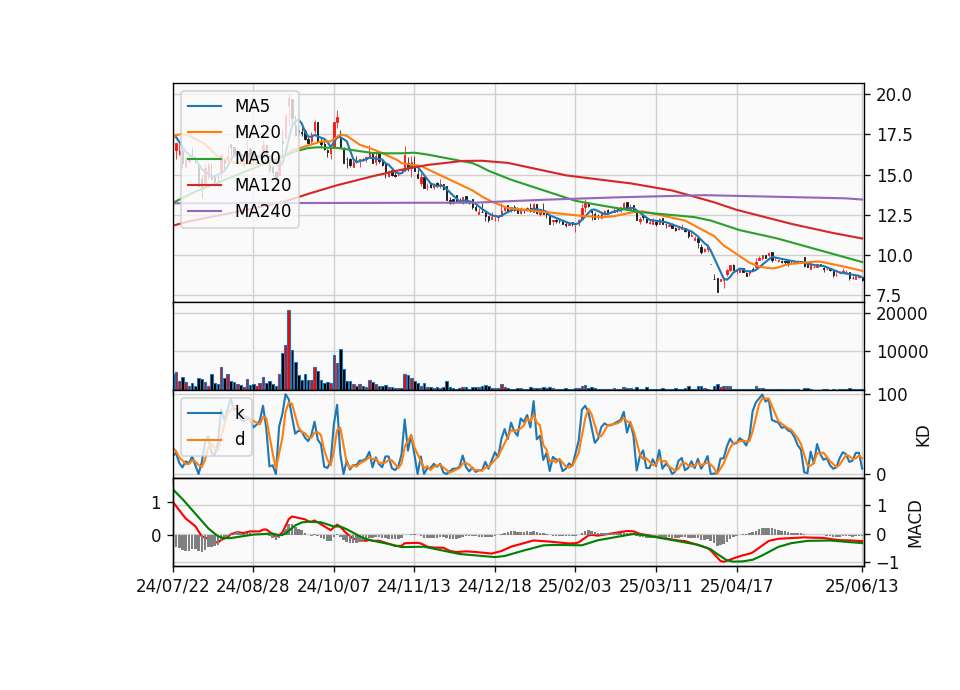The image size is (960, 690).
Task: Click the k legend entry in KD panel
Action: click(x=239, y=413)
